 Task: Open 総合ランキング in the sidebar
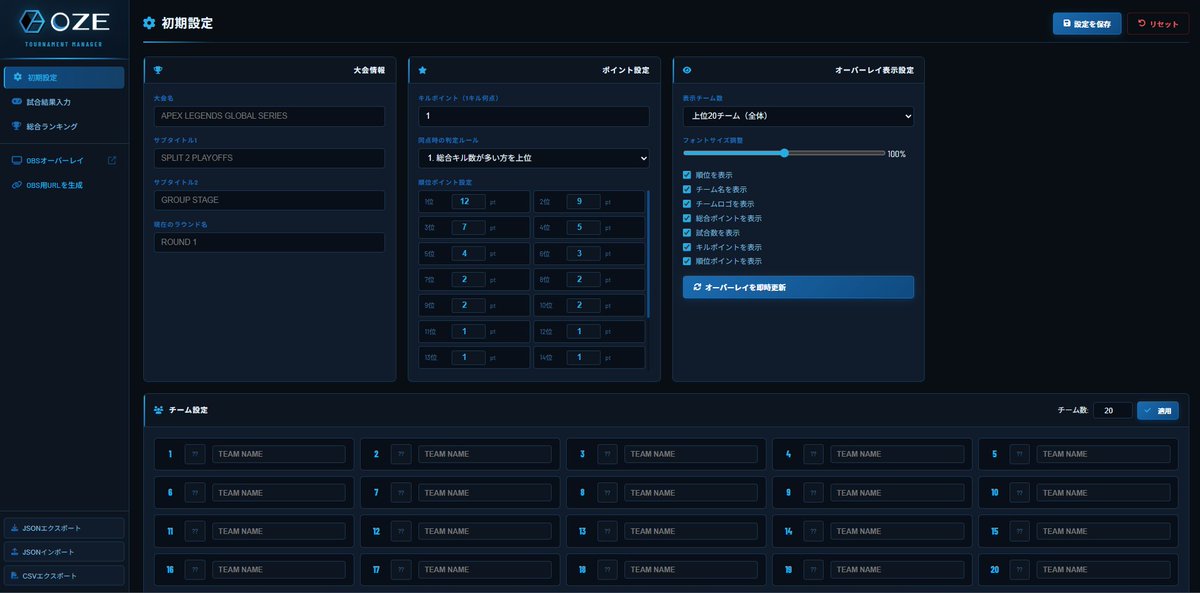point(64,126)
